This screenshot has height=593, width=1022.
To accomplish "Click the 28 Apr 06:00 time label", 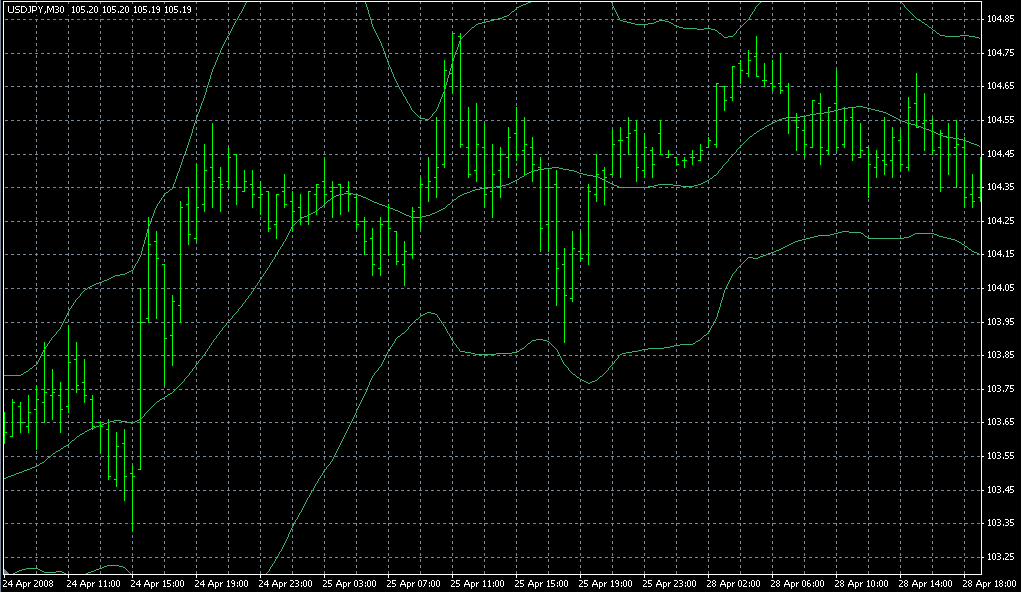I will [798, 582].
